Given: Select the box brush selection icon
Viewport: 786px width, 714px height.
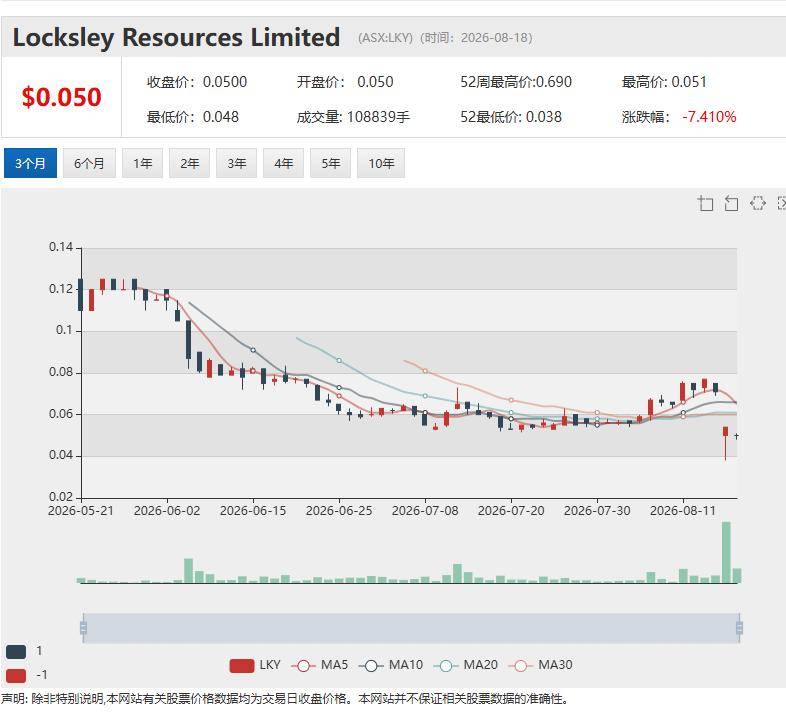Looking at the screenshot, I should pos(757,203).
